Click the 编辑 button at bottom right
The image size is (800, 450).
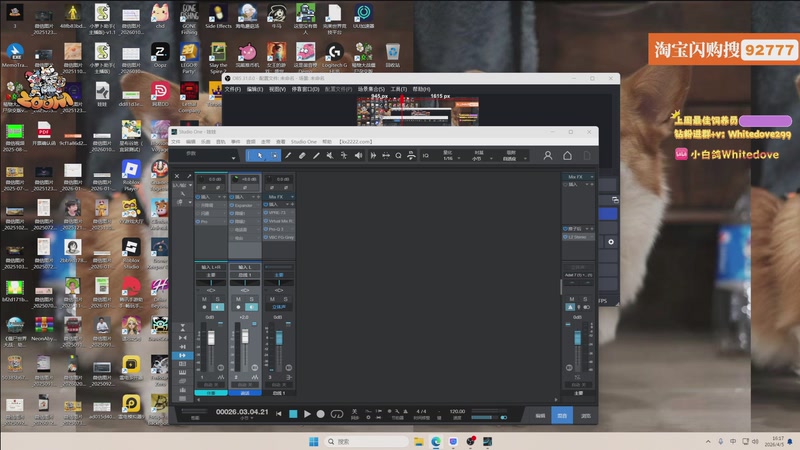(538, 414)
